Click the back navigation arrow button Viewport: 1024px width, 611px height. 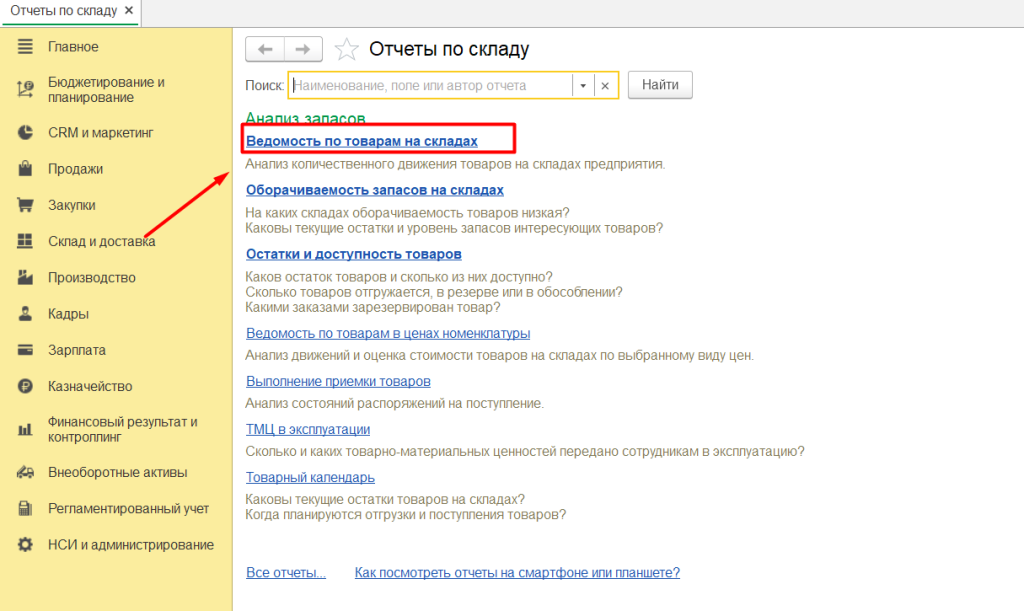click(x=265, y=49)
